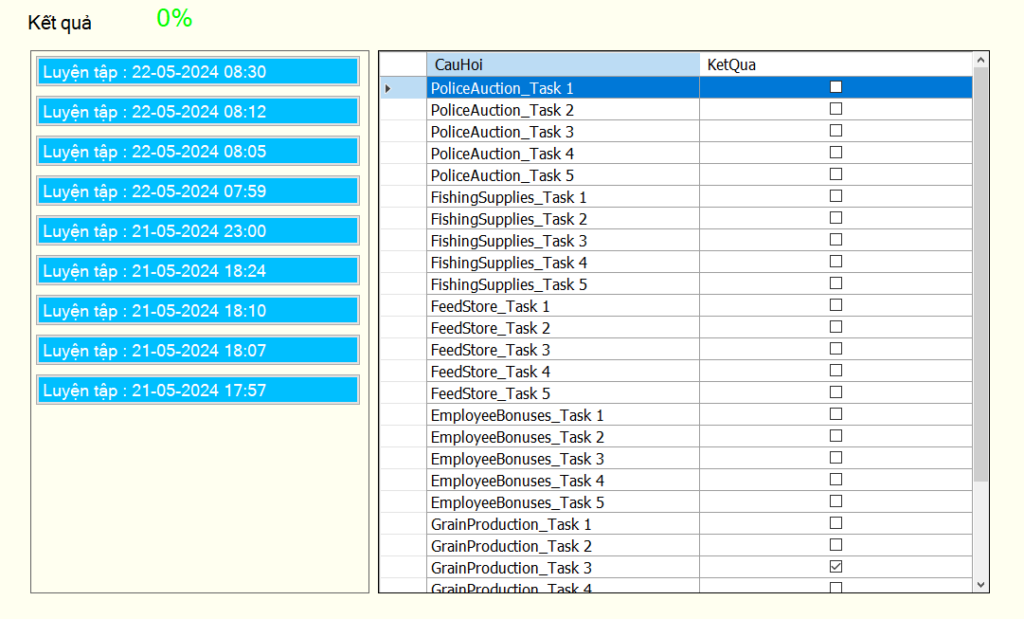
Task: Click the KetQua column header
Action: pos(835,64)
